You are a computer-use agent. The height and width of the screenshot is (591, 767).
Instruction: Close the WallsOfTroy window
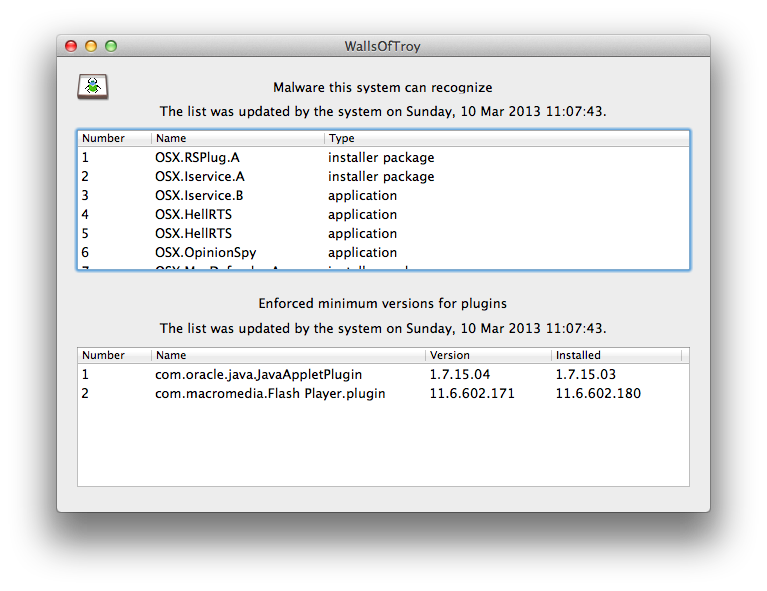[71, 46]
